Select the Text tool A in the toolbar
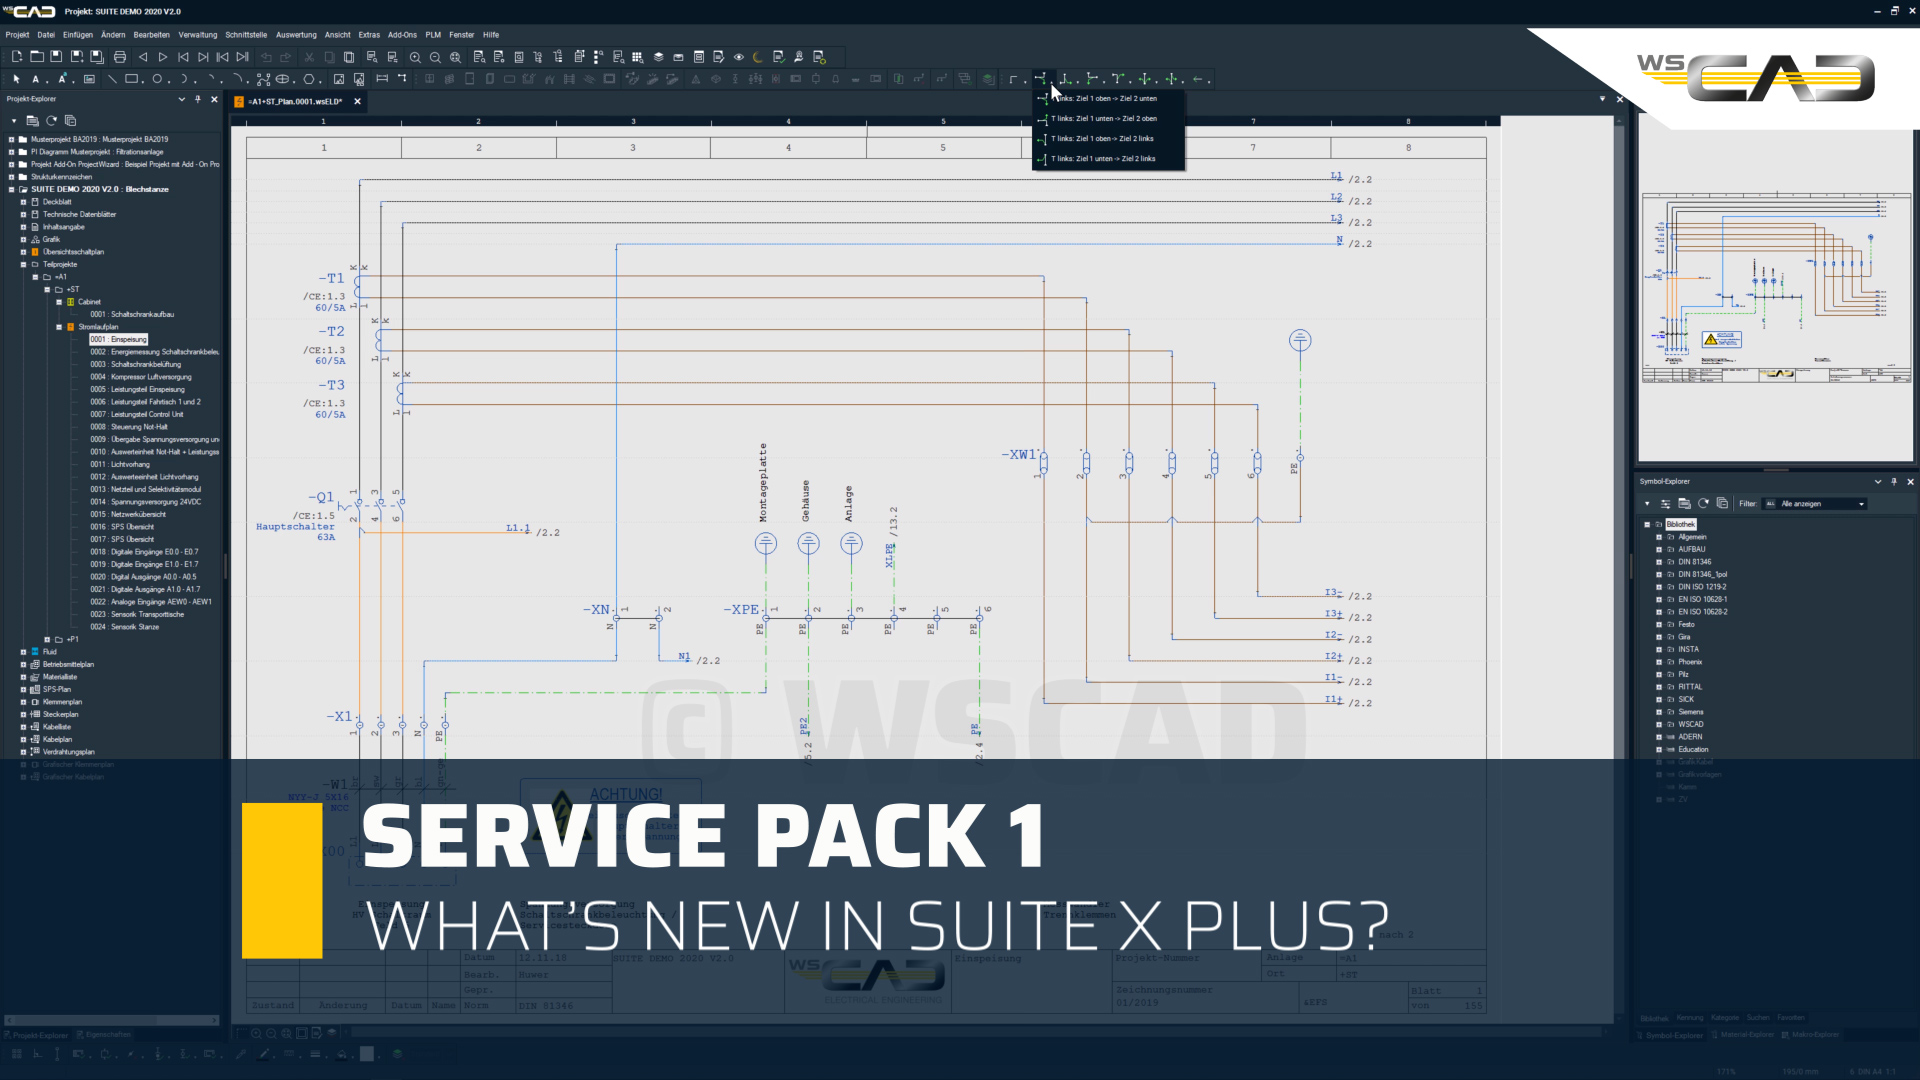This screenshot has width=1920, height=1080. (34, 78)
